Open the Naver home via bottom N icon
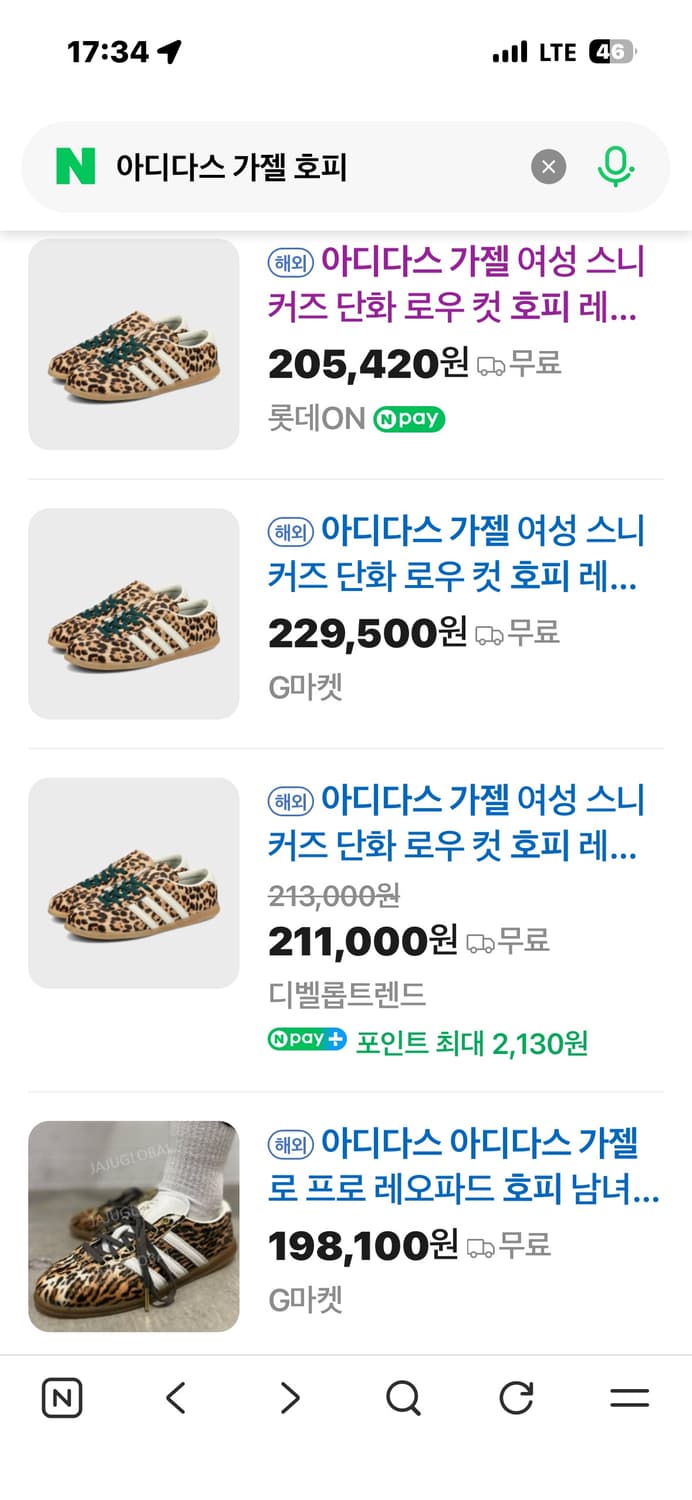Viewport: 692px width, 1500px height. (x=61, y=1398)
